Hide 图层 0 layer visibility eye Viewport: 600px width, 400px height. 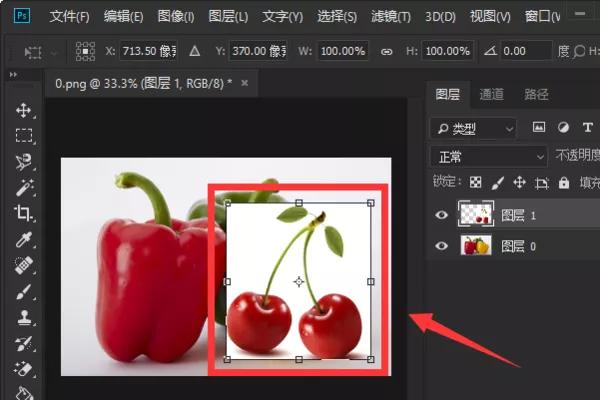441,245
